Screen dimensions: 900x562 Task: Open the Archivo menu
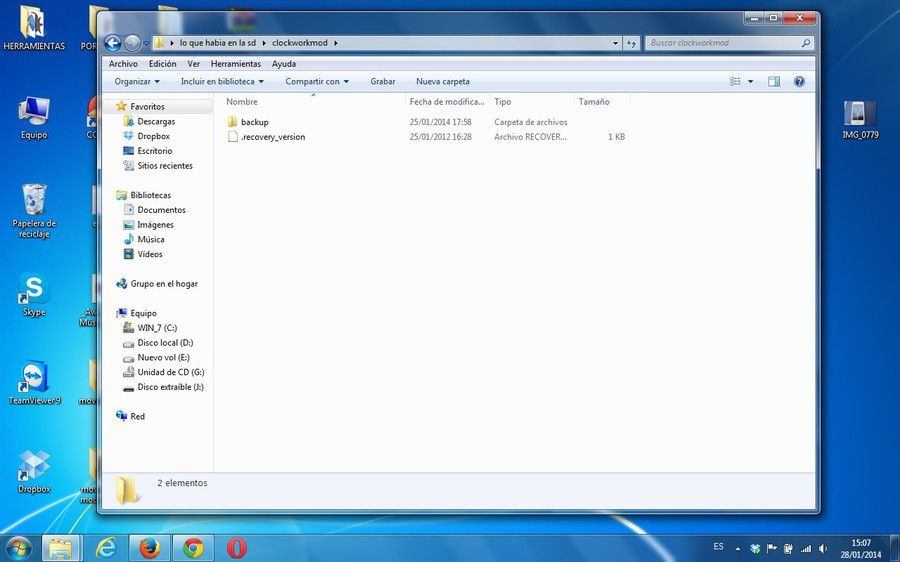click(123, 64)
